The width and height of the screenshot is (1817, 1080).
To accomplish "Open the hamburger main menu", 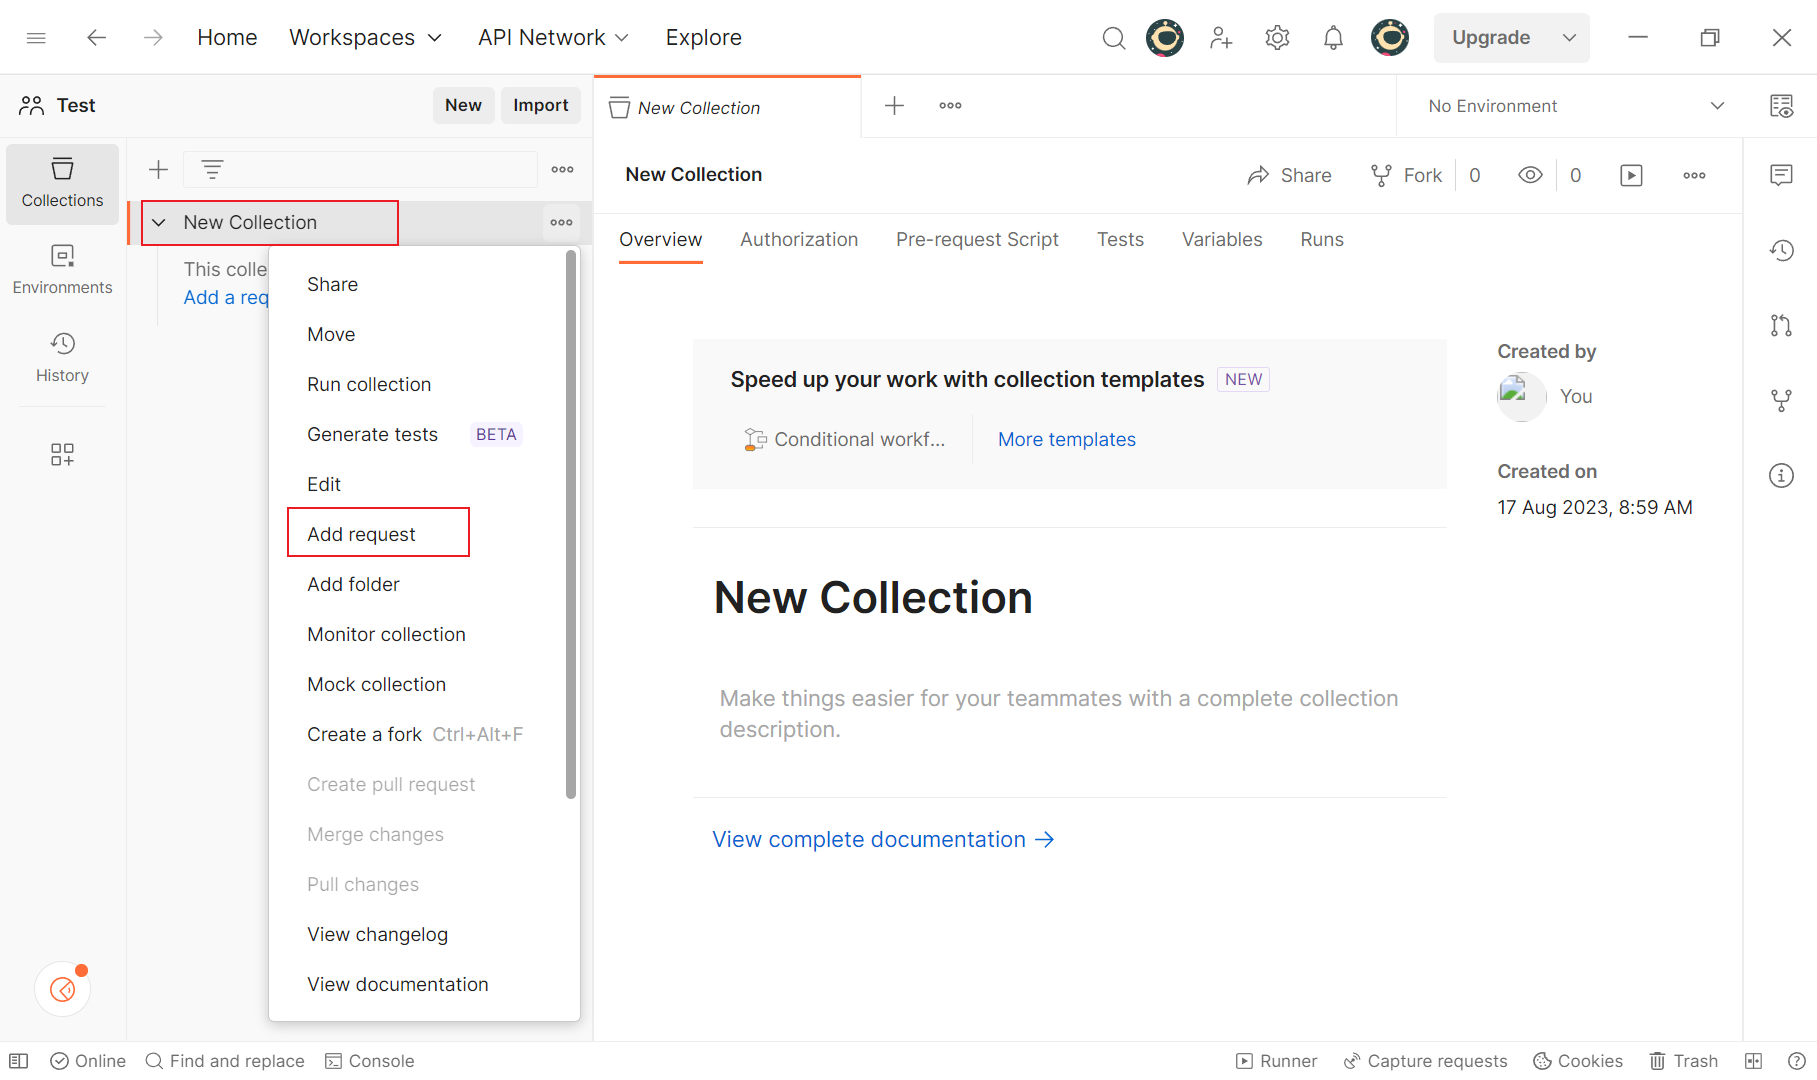I will pyautogui.click(x=36, y=38).
